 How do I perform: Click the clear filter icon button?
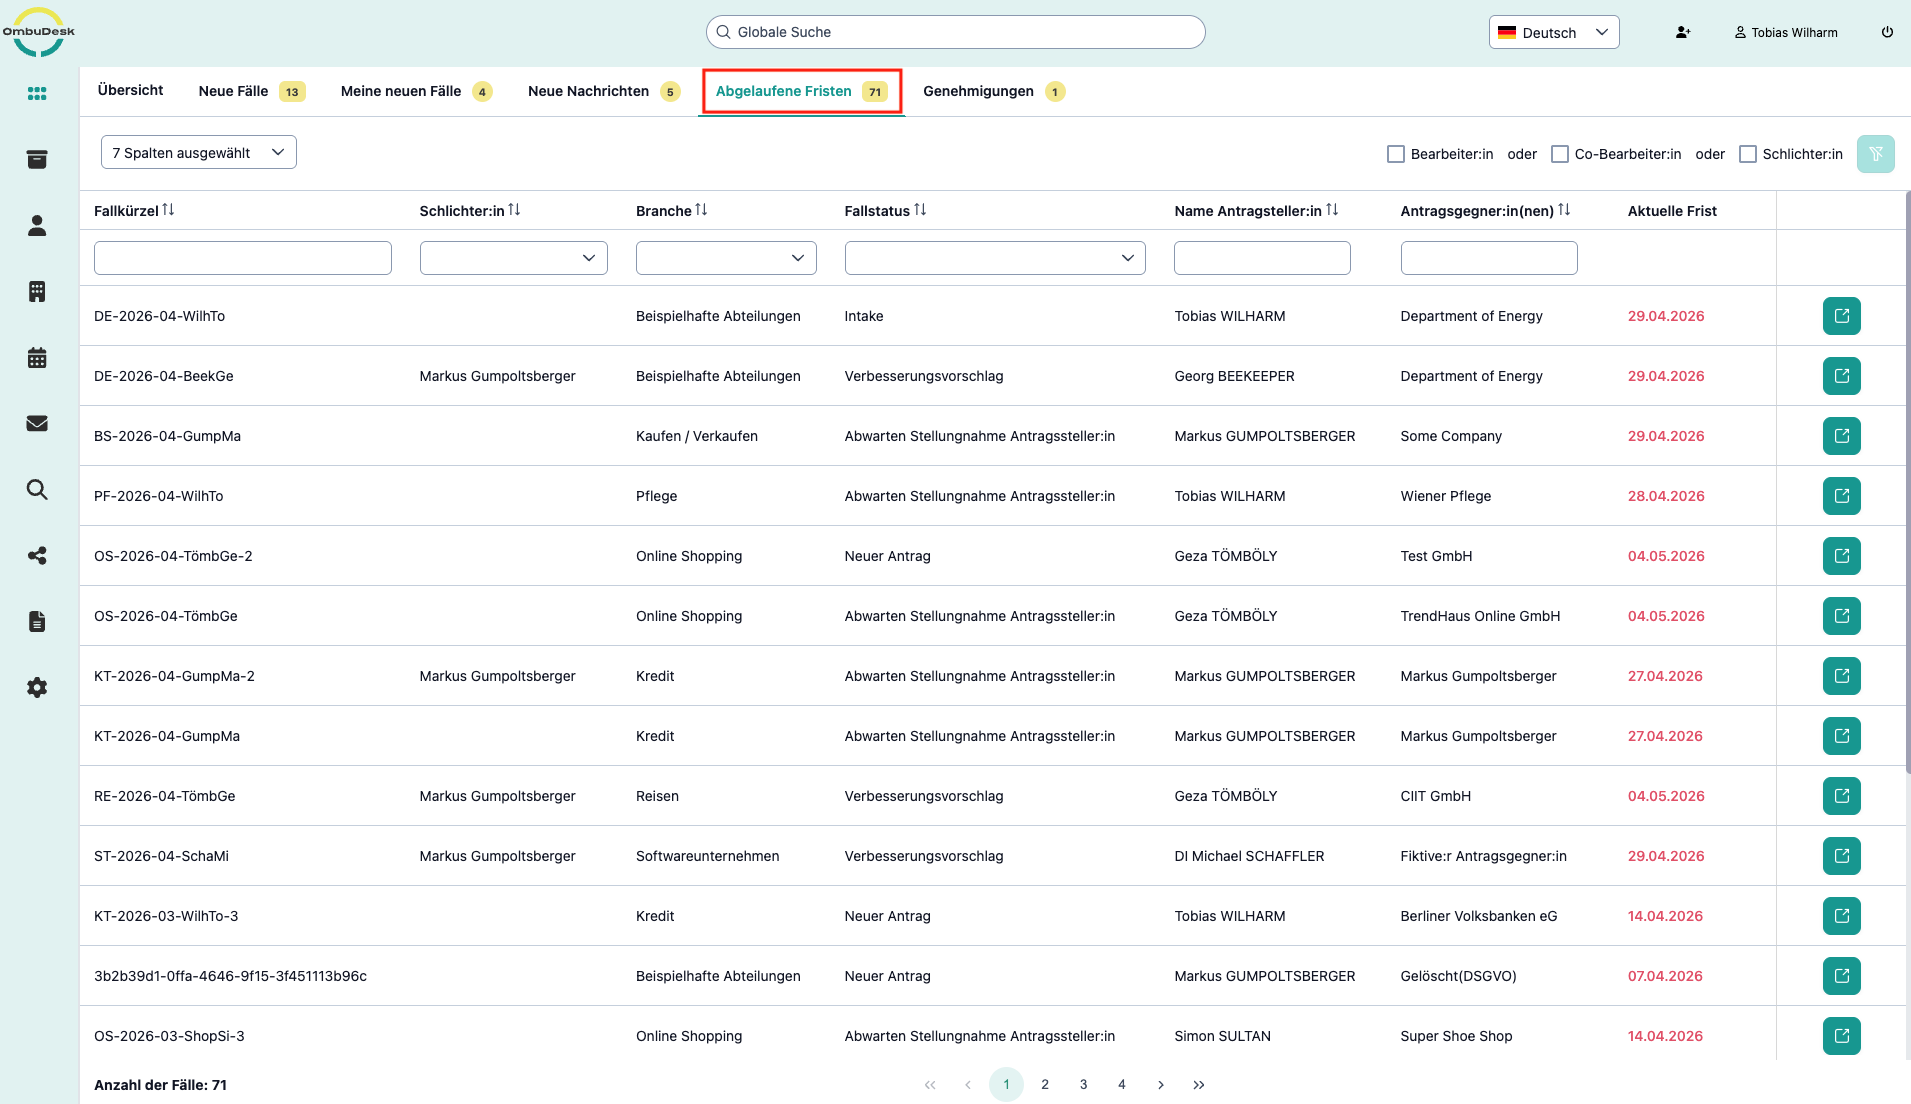[x=1875, y=154]
